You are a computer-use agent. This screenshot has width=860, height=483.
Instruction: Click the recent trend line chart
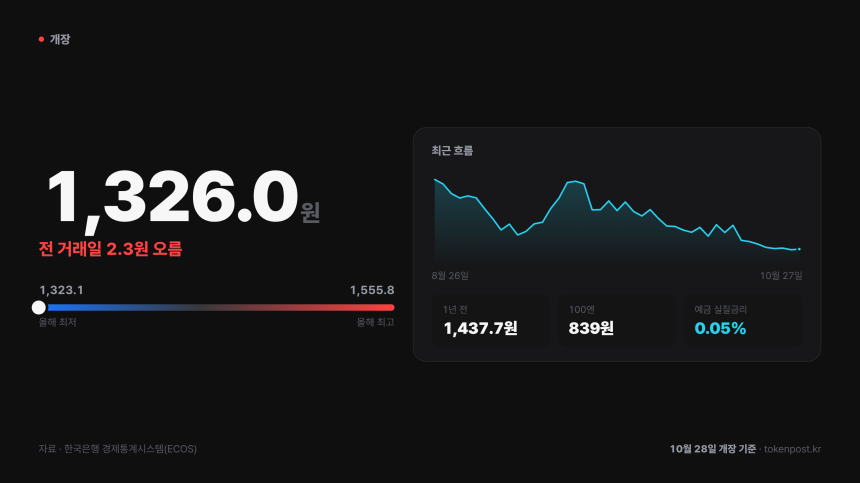coord(617,219)
